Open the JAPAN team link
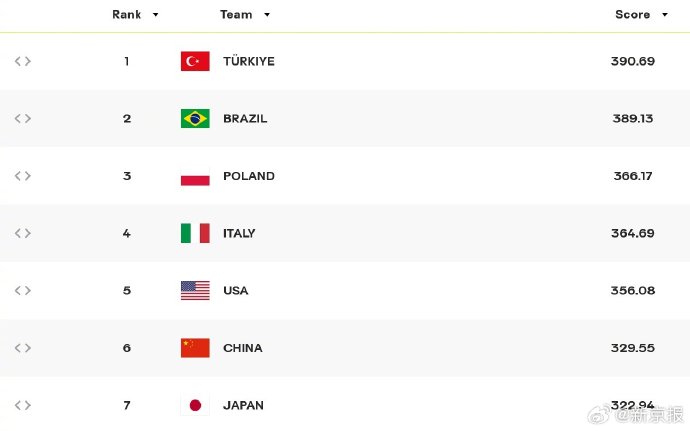 pyautogui.click(x=243, y=405)
